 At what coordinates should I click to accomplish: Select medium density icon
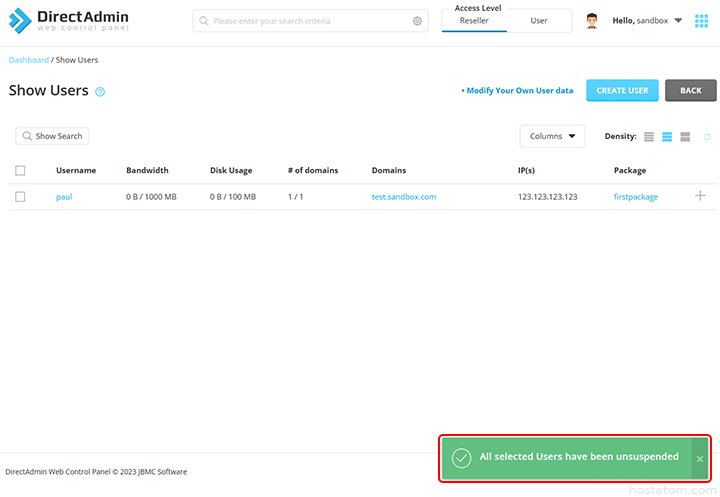pyautogui.click(x=667, y=137)
